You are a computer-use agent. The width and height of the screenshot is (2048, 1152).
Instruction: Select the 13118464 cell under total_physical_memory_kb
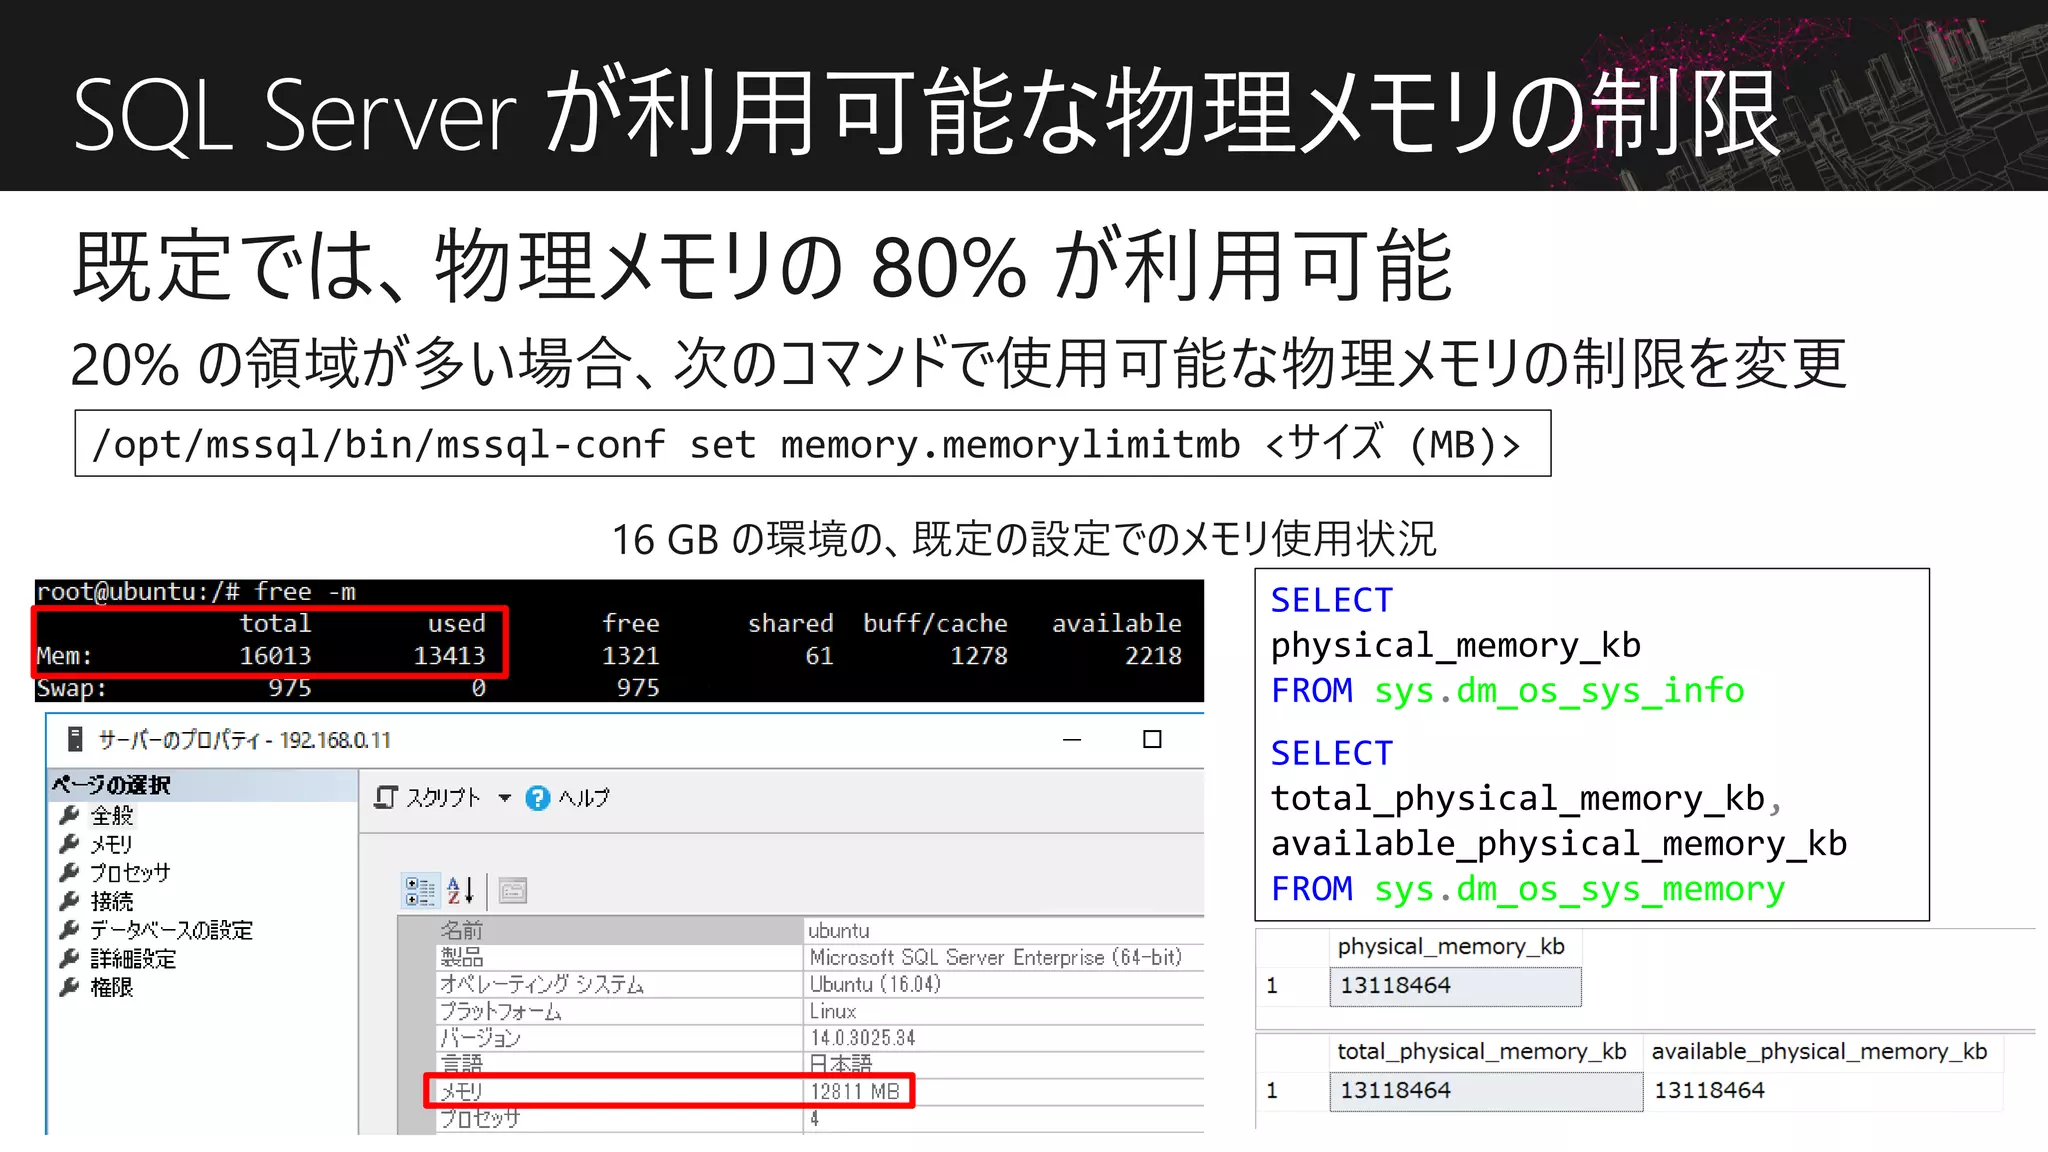pos(1486,1091)
